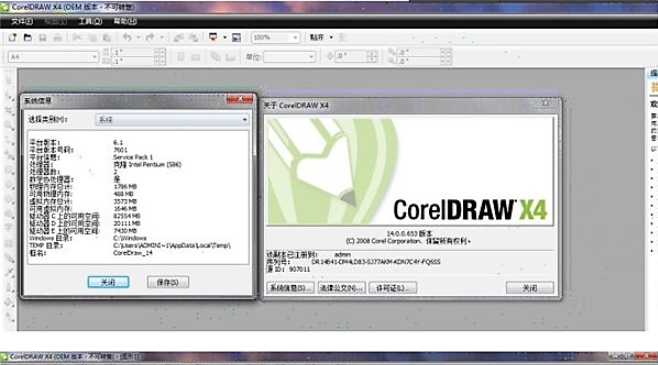Screen dimensions: 658x365
Task: Click the Paste clipboard icon
Action: 107,38
